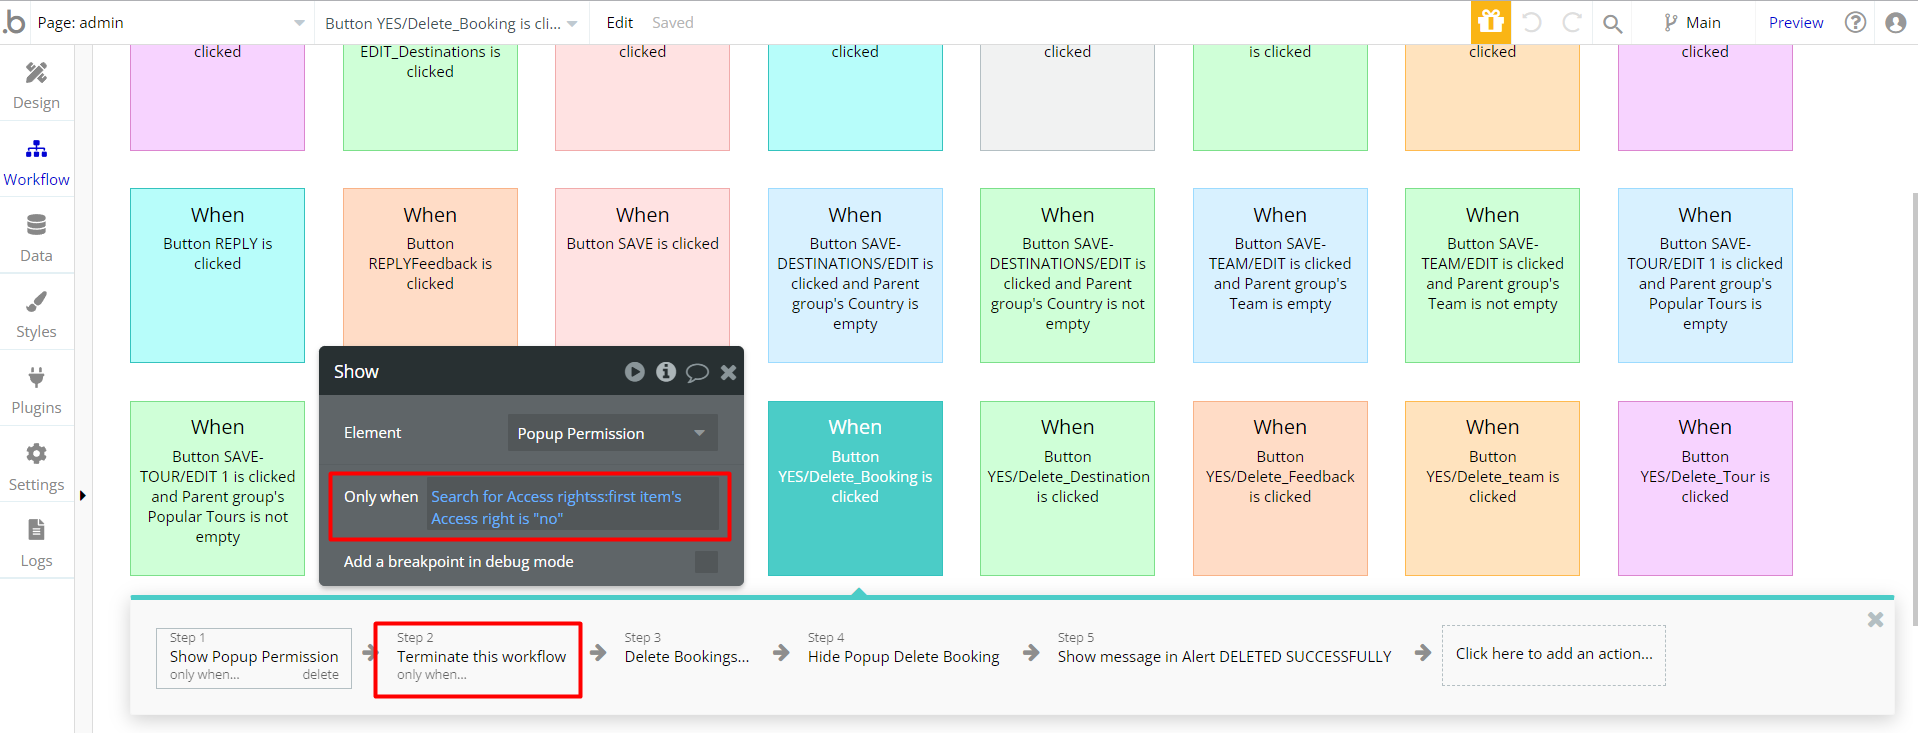Click the redo arrow icon
This screenshot has height=733, width=1918.
coord(1572,22)
